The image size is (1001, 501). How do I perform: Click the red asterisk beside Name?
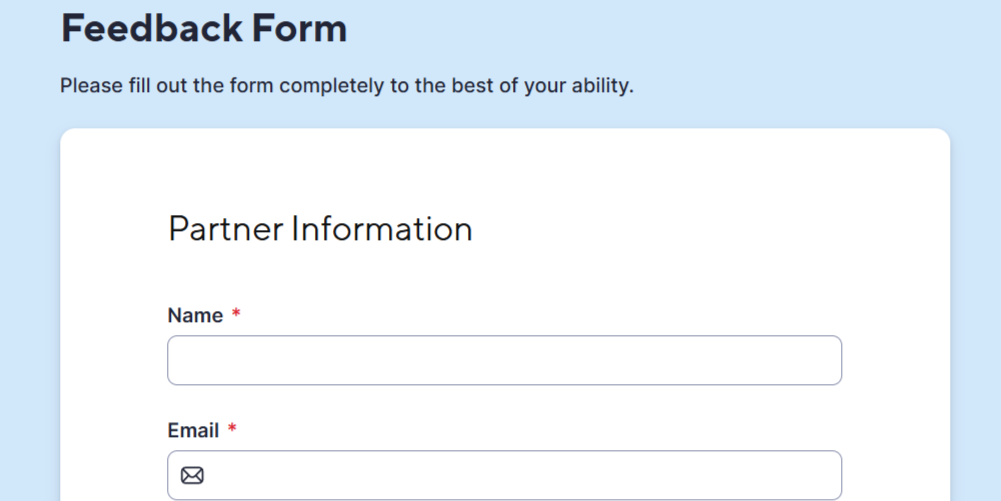(236, 315)
